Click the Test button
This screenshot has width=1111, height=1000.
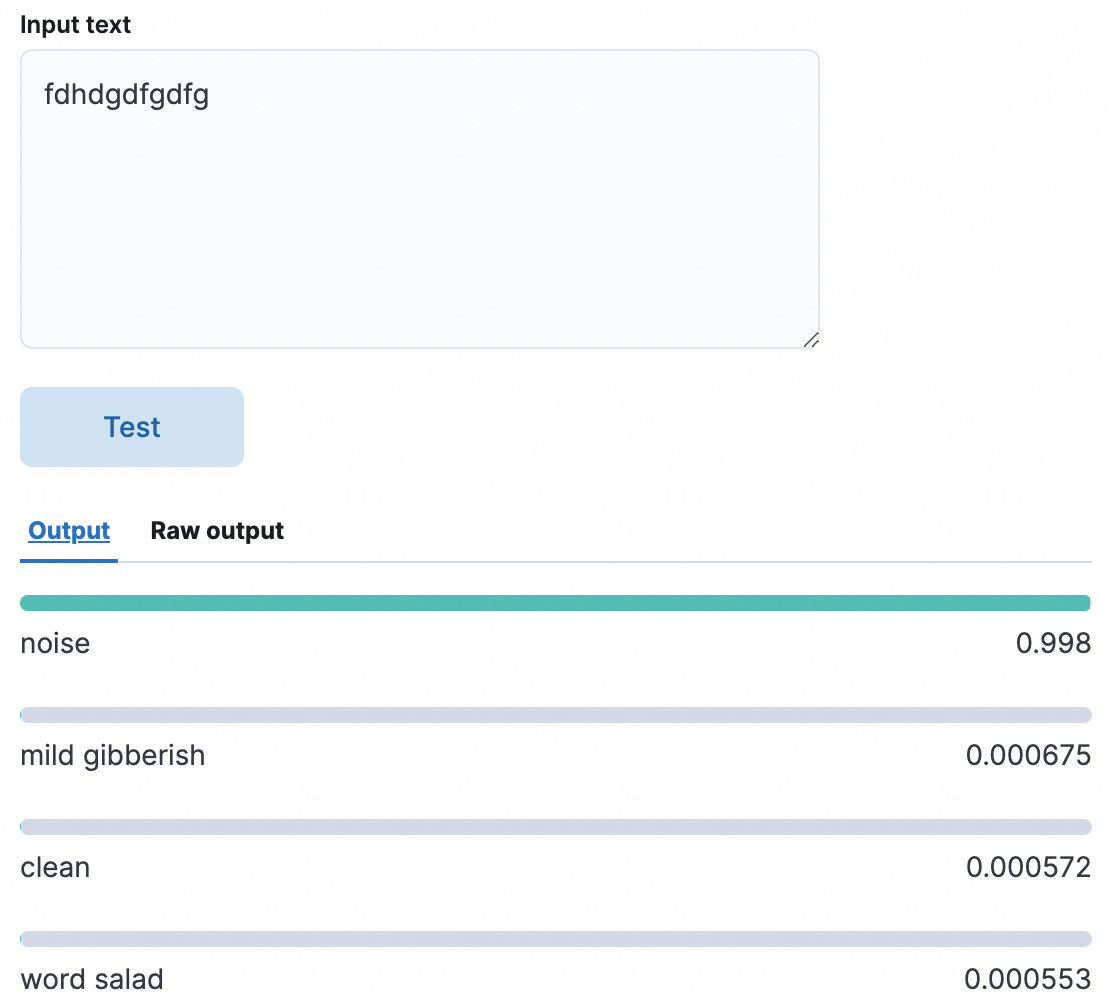(x=132, y=427)
